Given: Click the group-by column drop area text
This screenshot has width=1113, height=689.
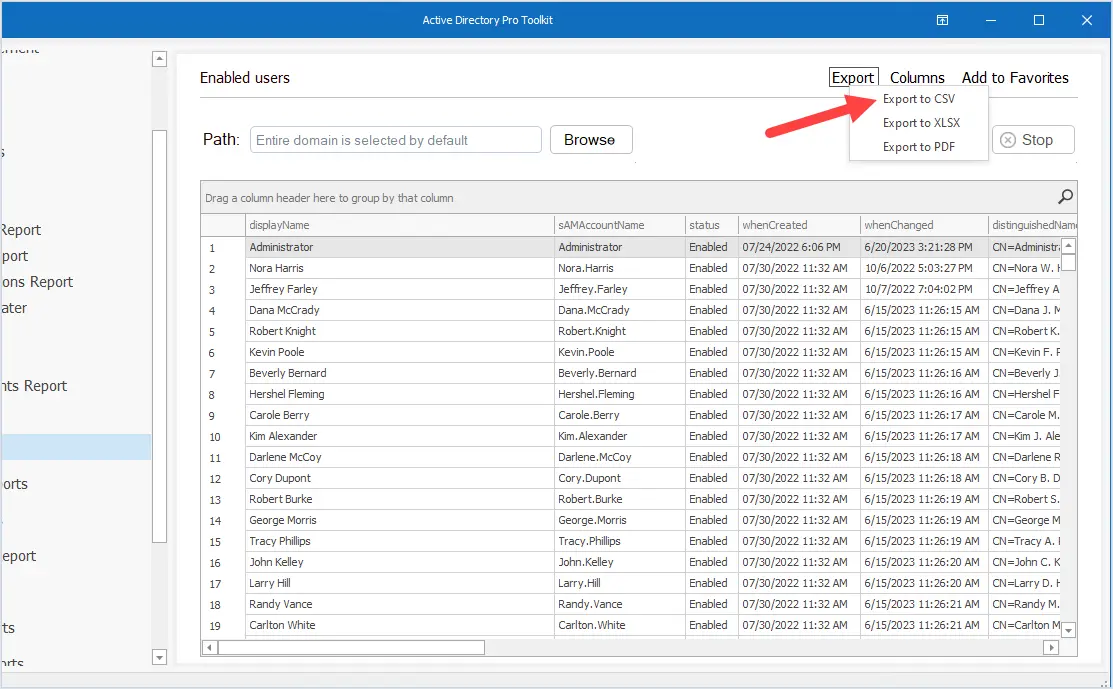Looking at the screenshot, I should (x=329, y=198).
